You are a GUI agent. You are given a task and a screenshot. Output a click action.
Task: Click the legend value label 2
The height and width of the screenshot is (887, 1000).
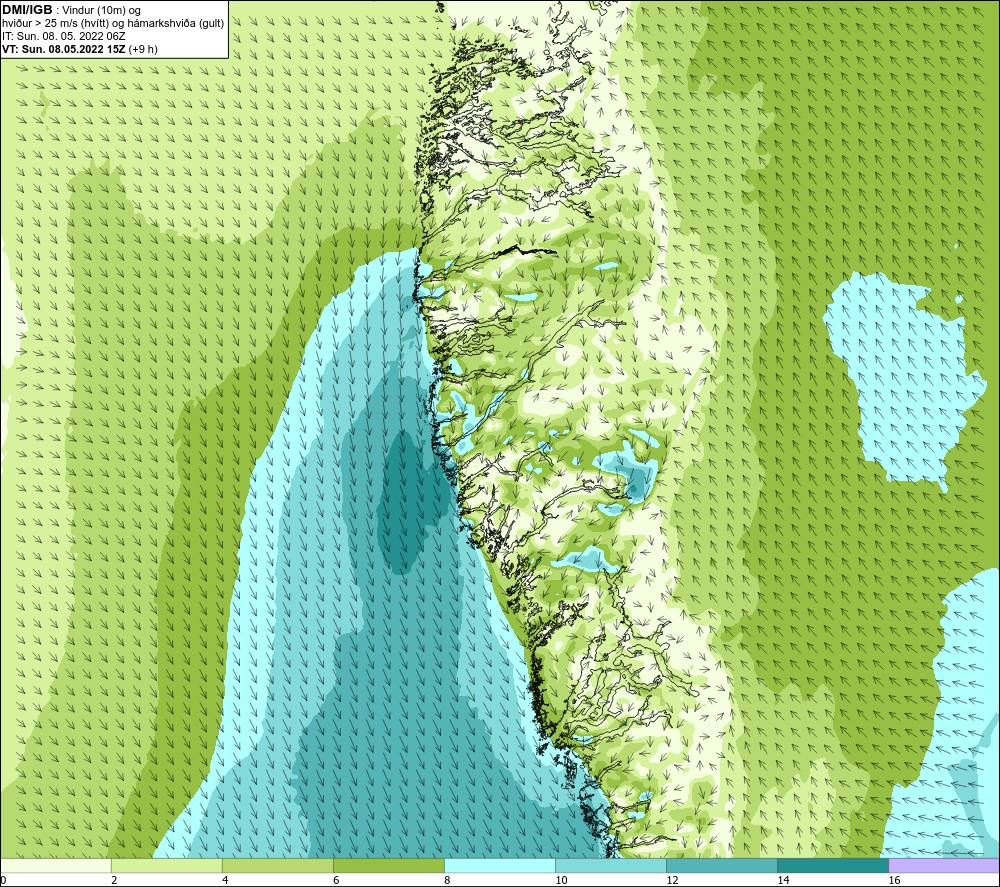tap(114, 880)
